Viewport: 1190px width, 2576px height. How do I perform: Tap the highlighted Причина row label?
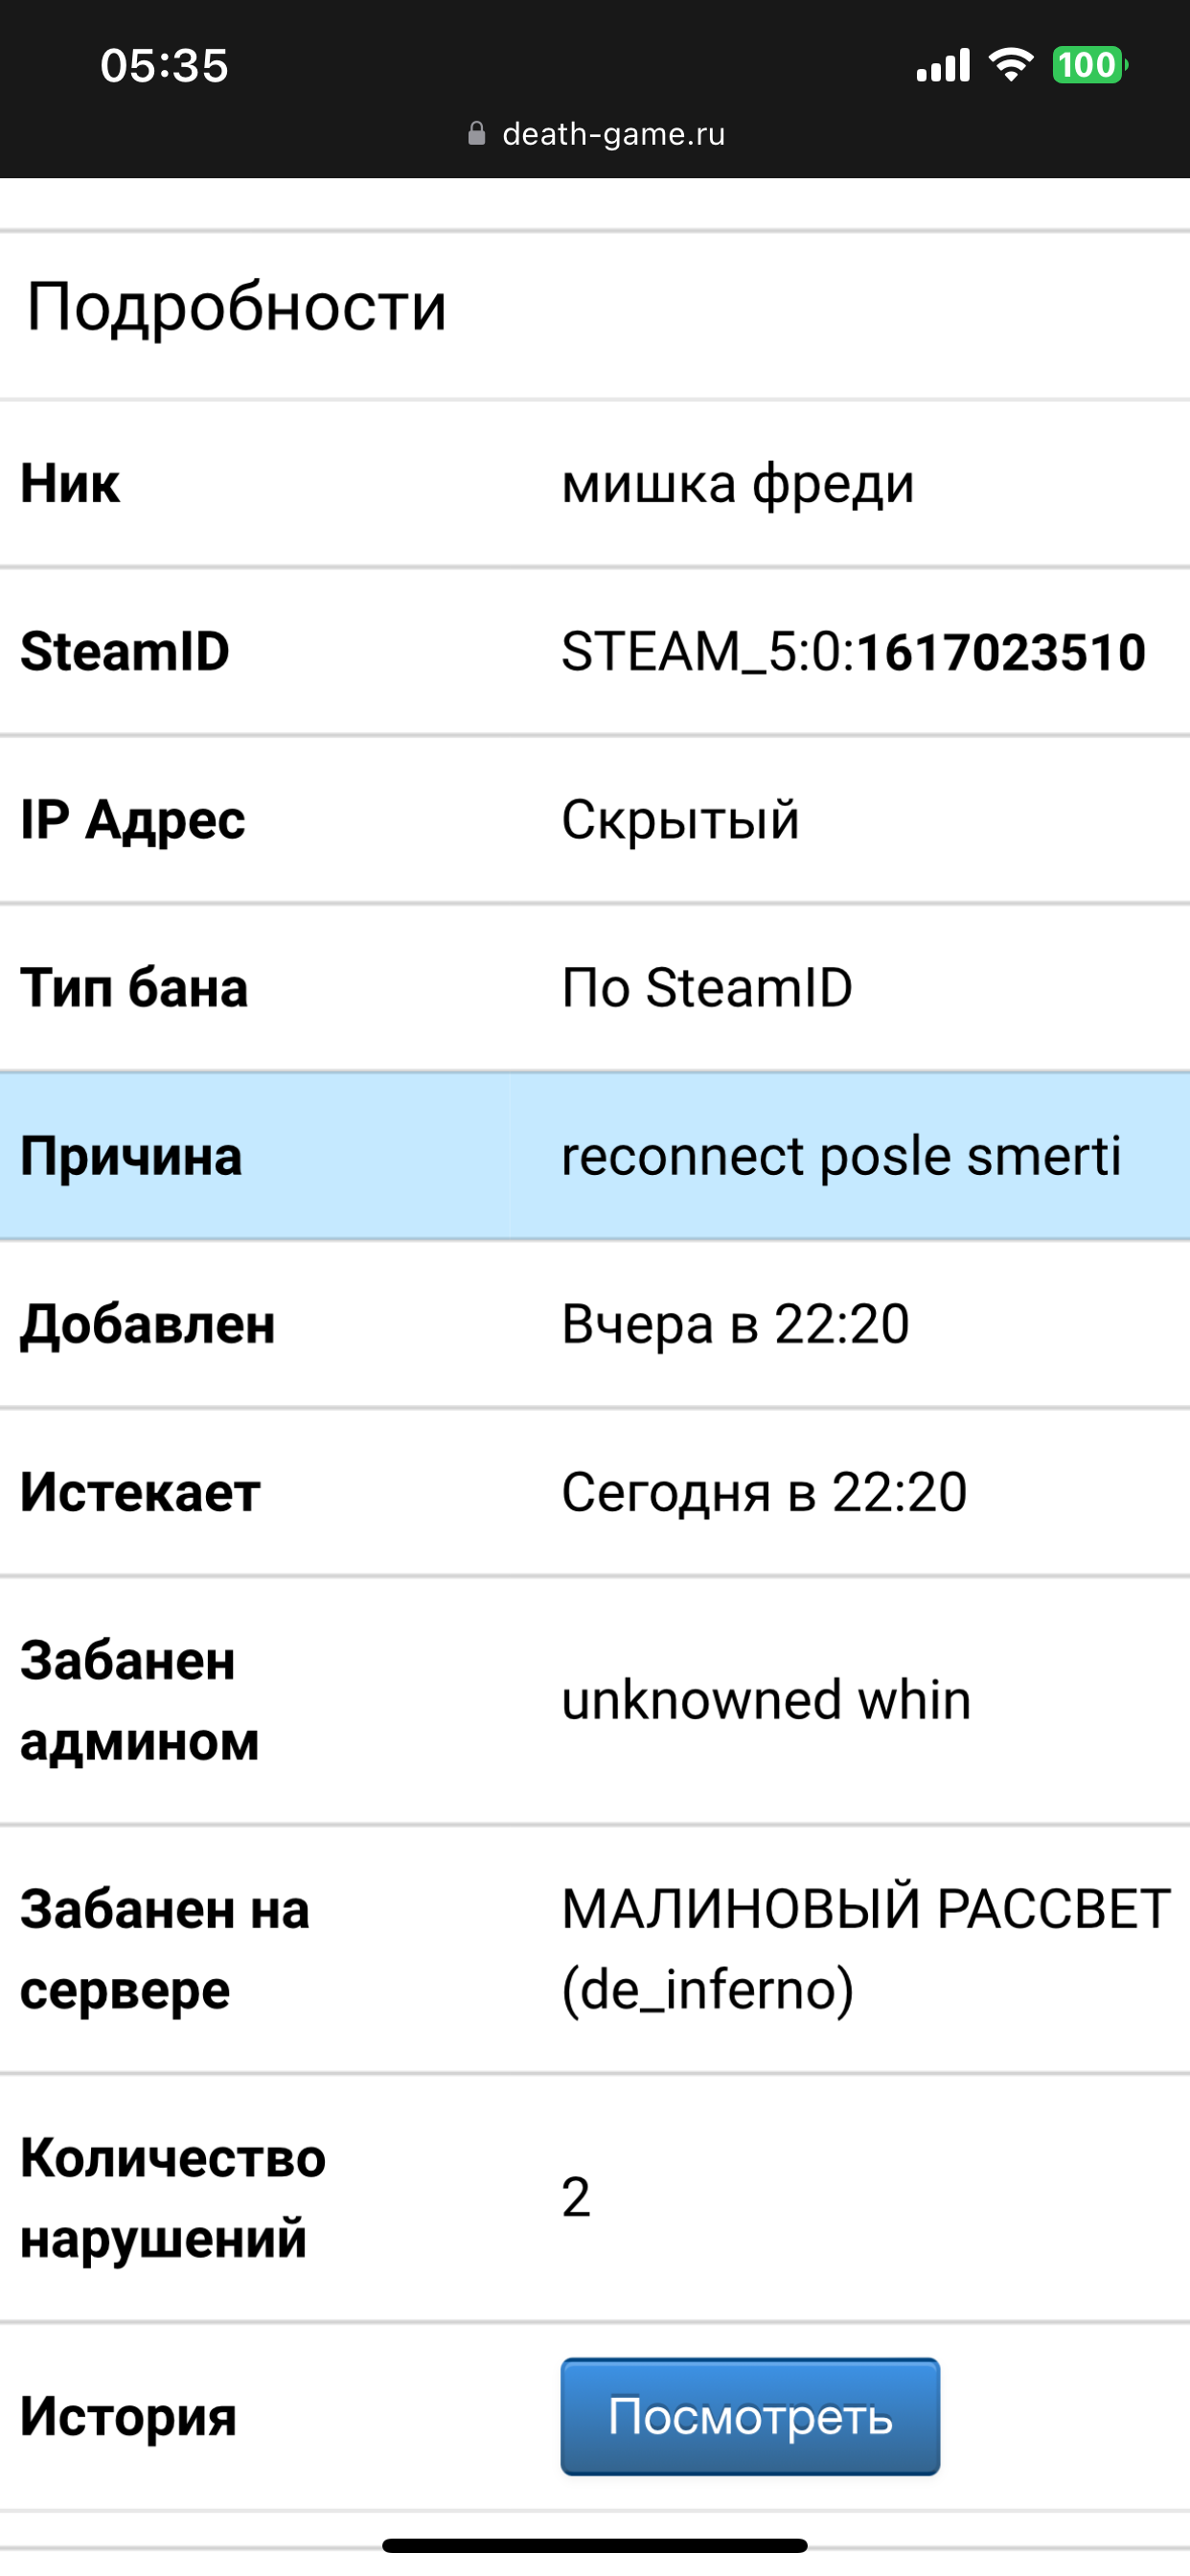point(131,1156)
